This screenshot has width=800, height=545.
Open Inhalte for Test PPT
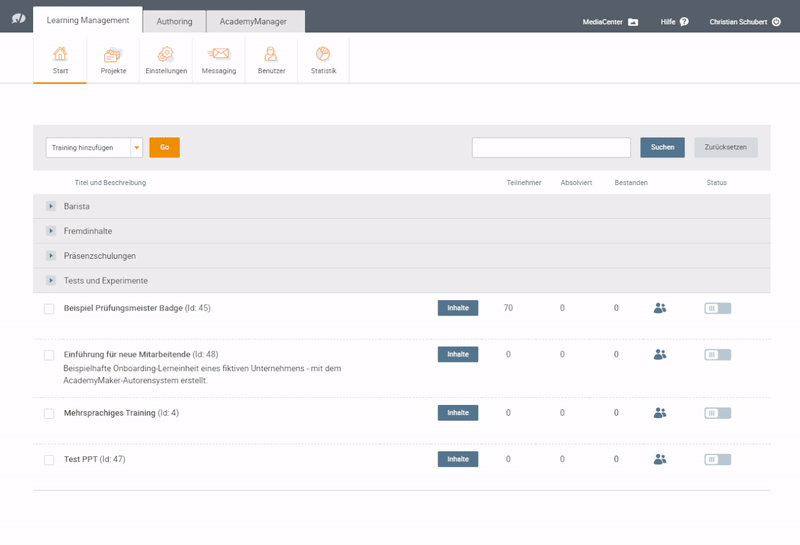(x=458, y=459)
